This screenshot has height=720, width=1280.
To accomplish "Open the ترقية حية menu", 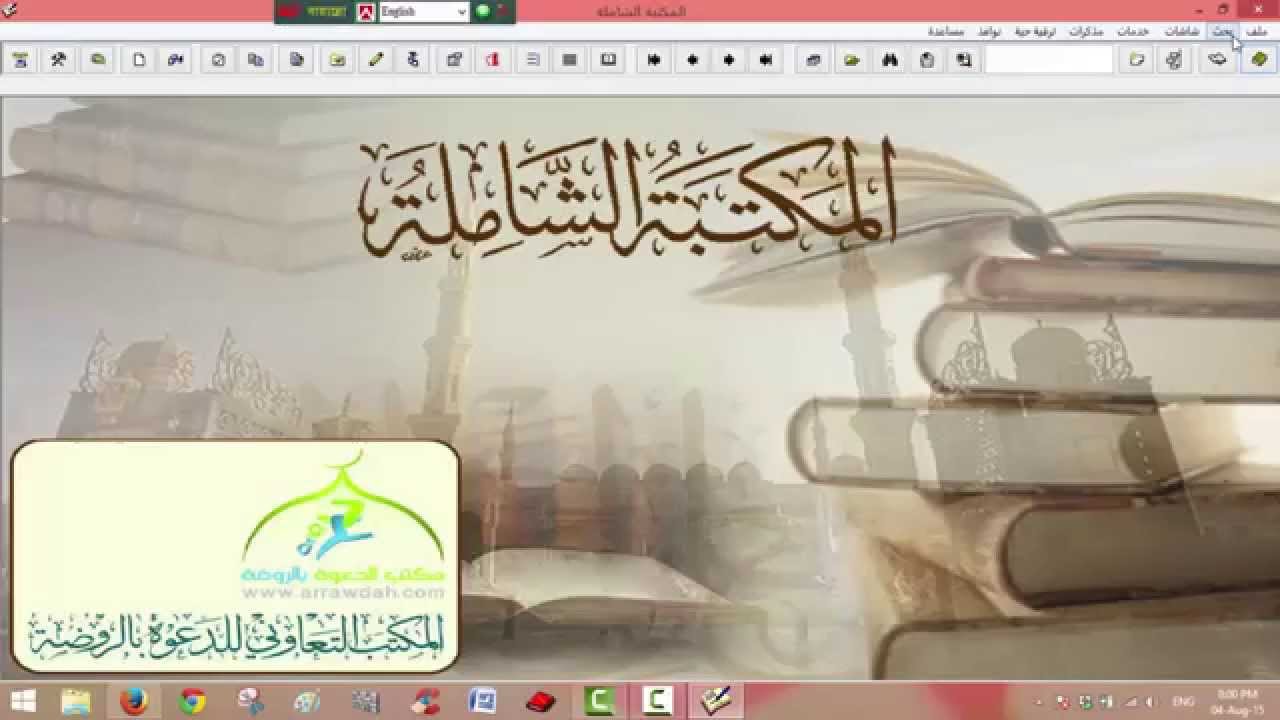I will [x=1035, y=32].
